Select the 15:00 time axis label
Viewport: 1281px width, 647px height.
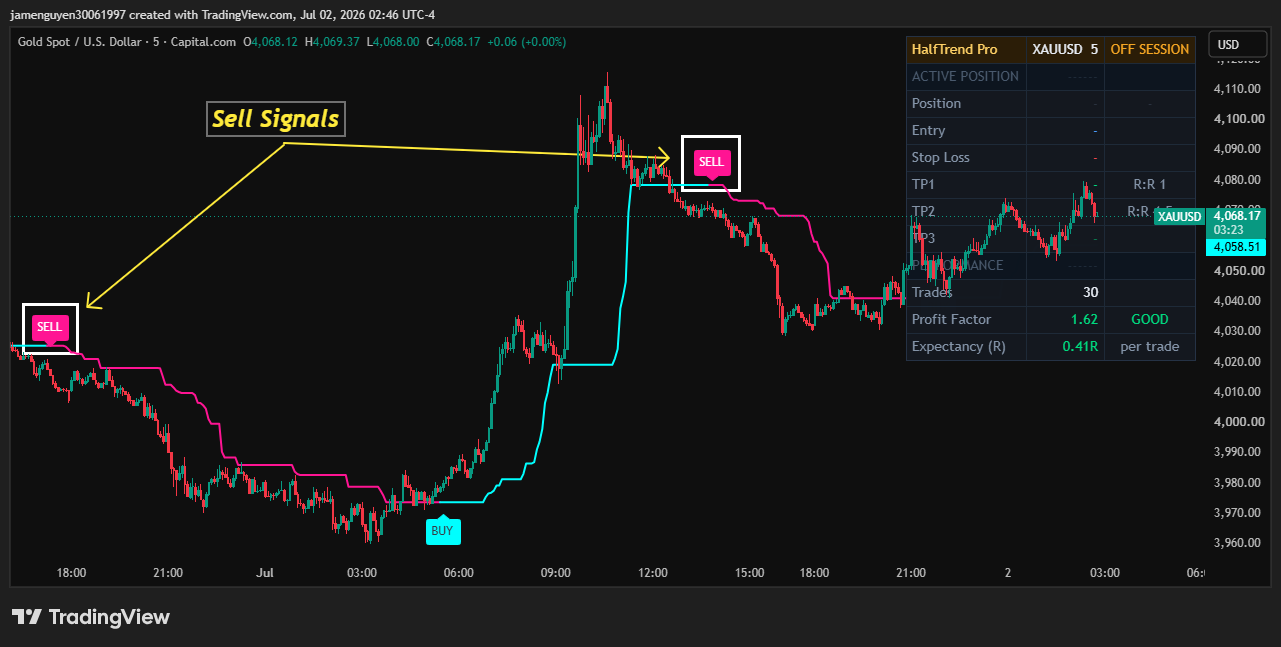click(749, 573)
